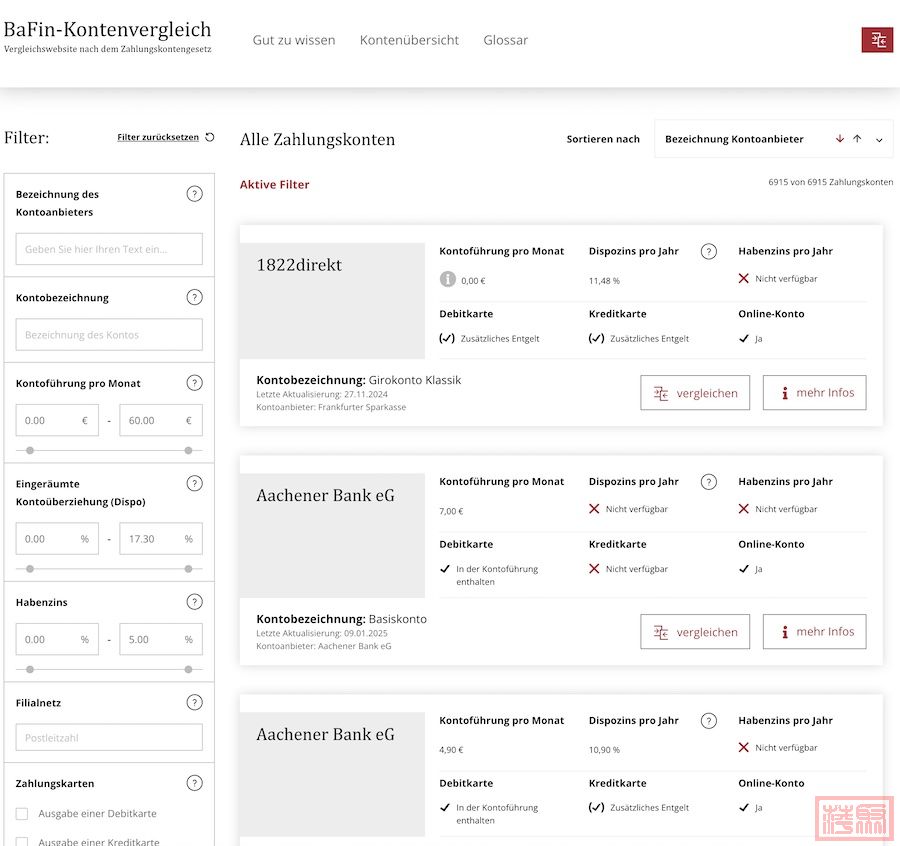
Task: Click Kontoanbieter: Frankfurter Sparkasse text
Action: click(x=331, y=407)
